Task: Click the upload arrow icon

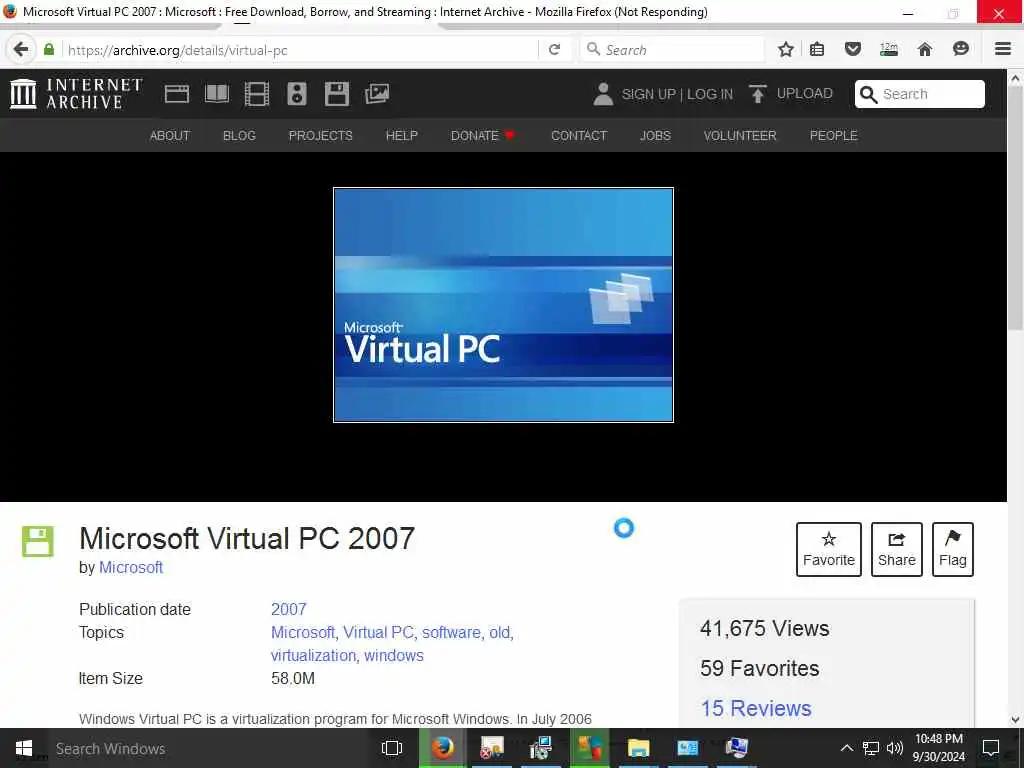Action: pos(758,94)
